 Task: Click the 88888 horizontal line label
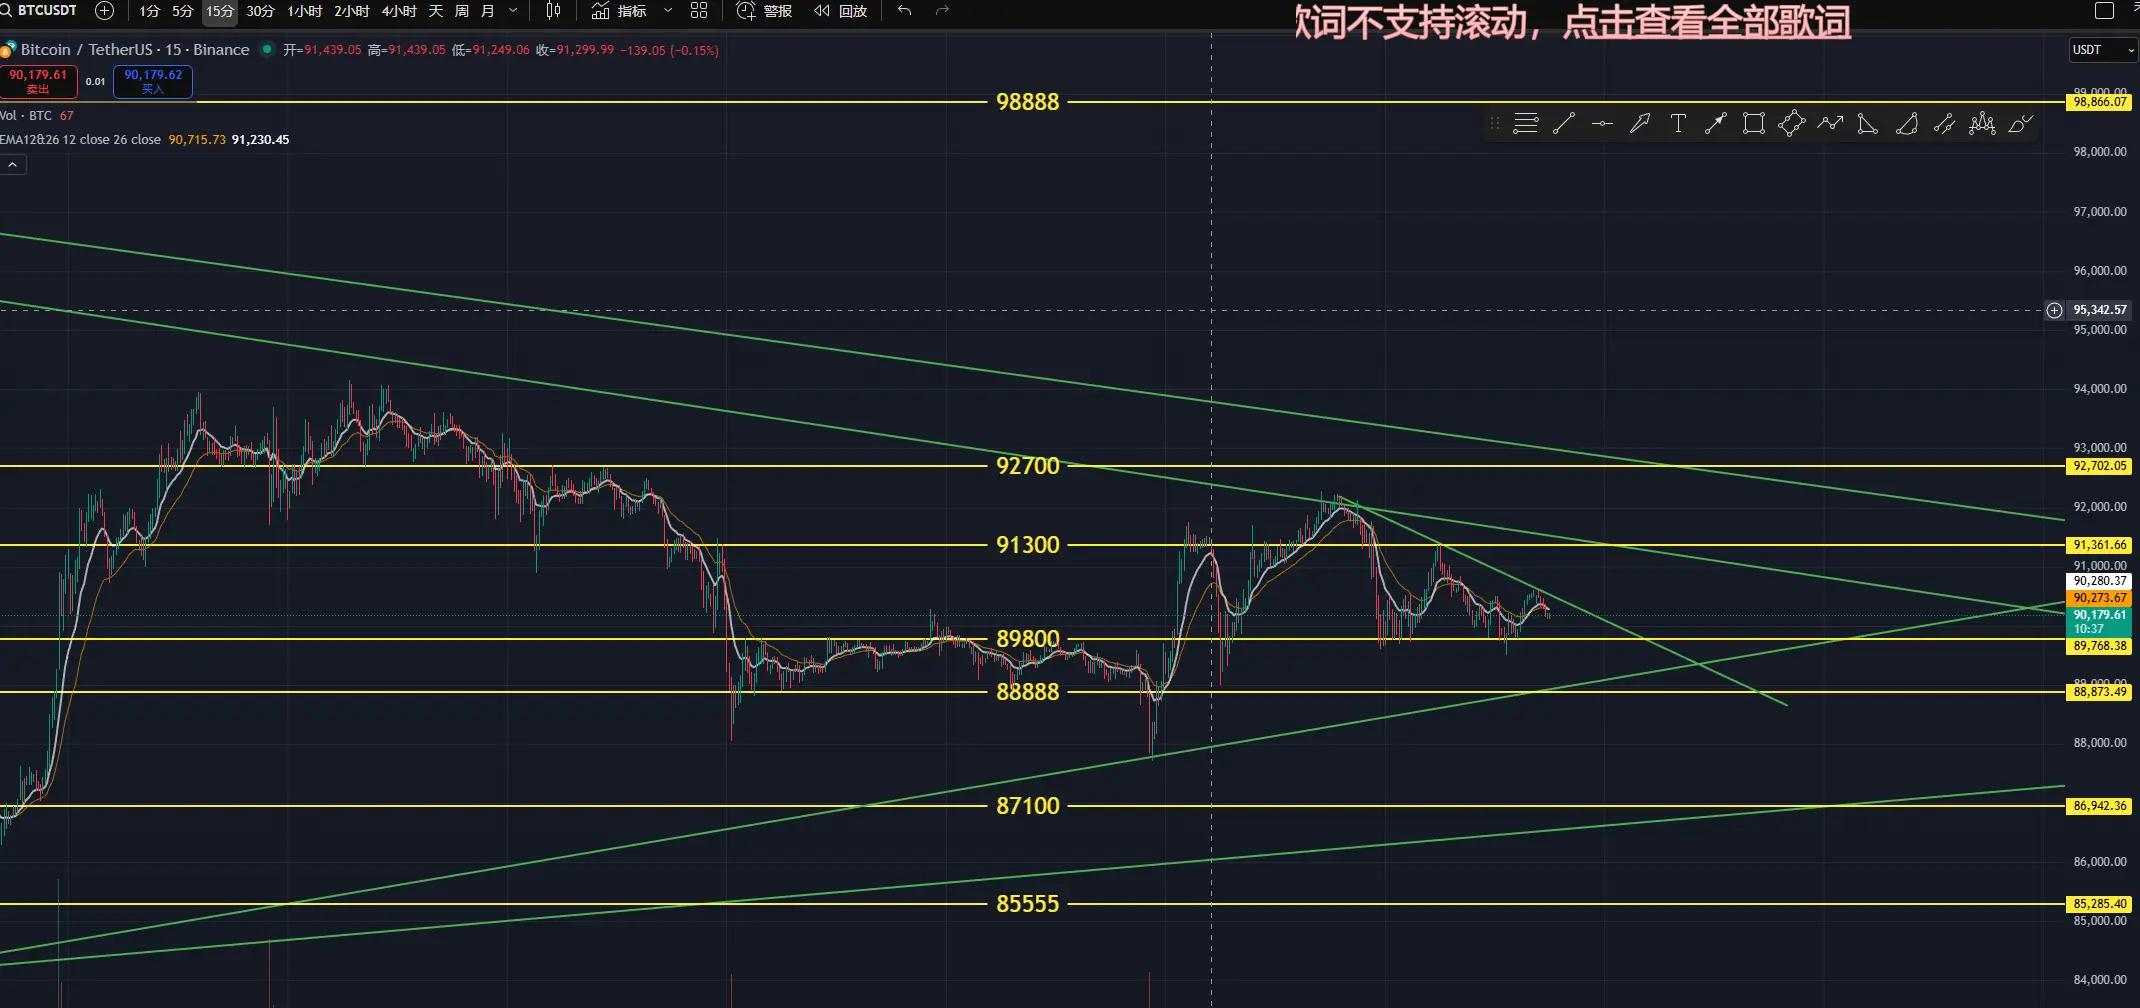(1027, 692)
